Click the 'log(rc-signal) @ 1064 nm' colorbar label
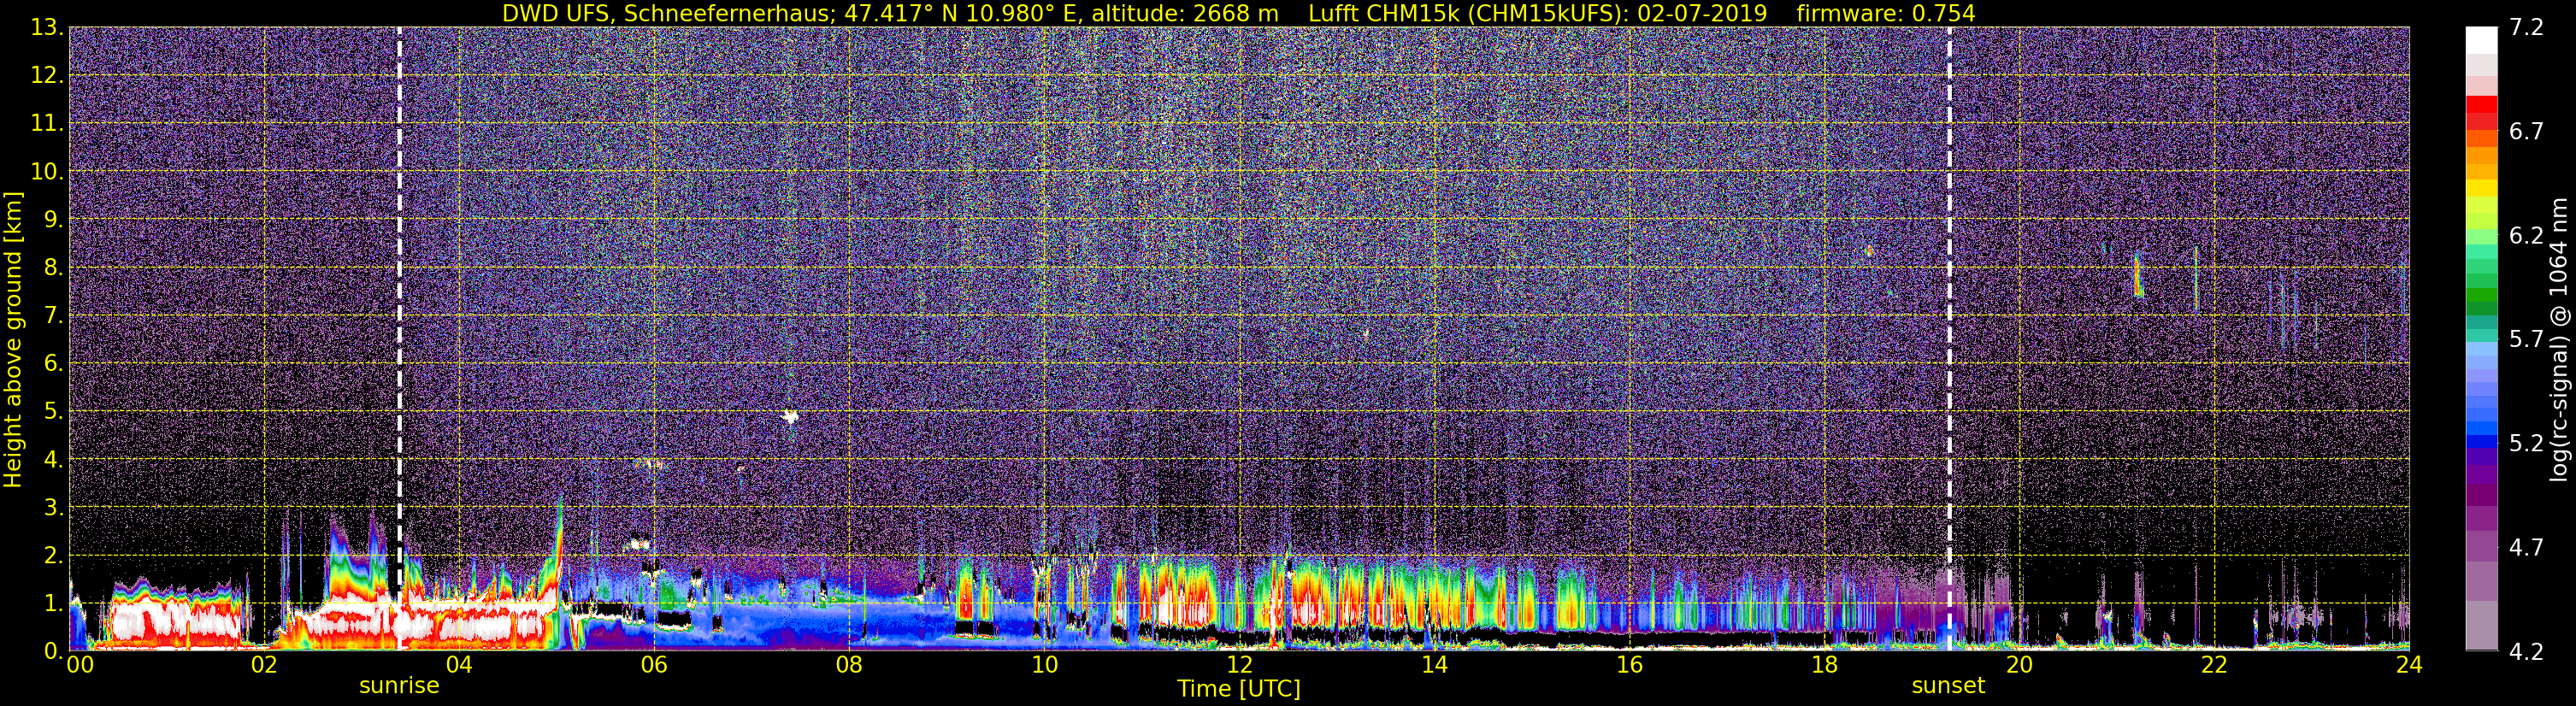Screen dimensions: 2576x706 click(2561, 340)
